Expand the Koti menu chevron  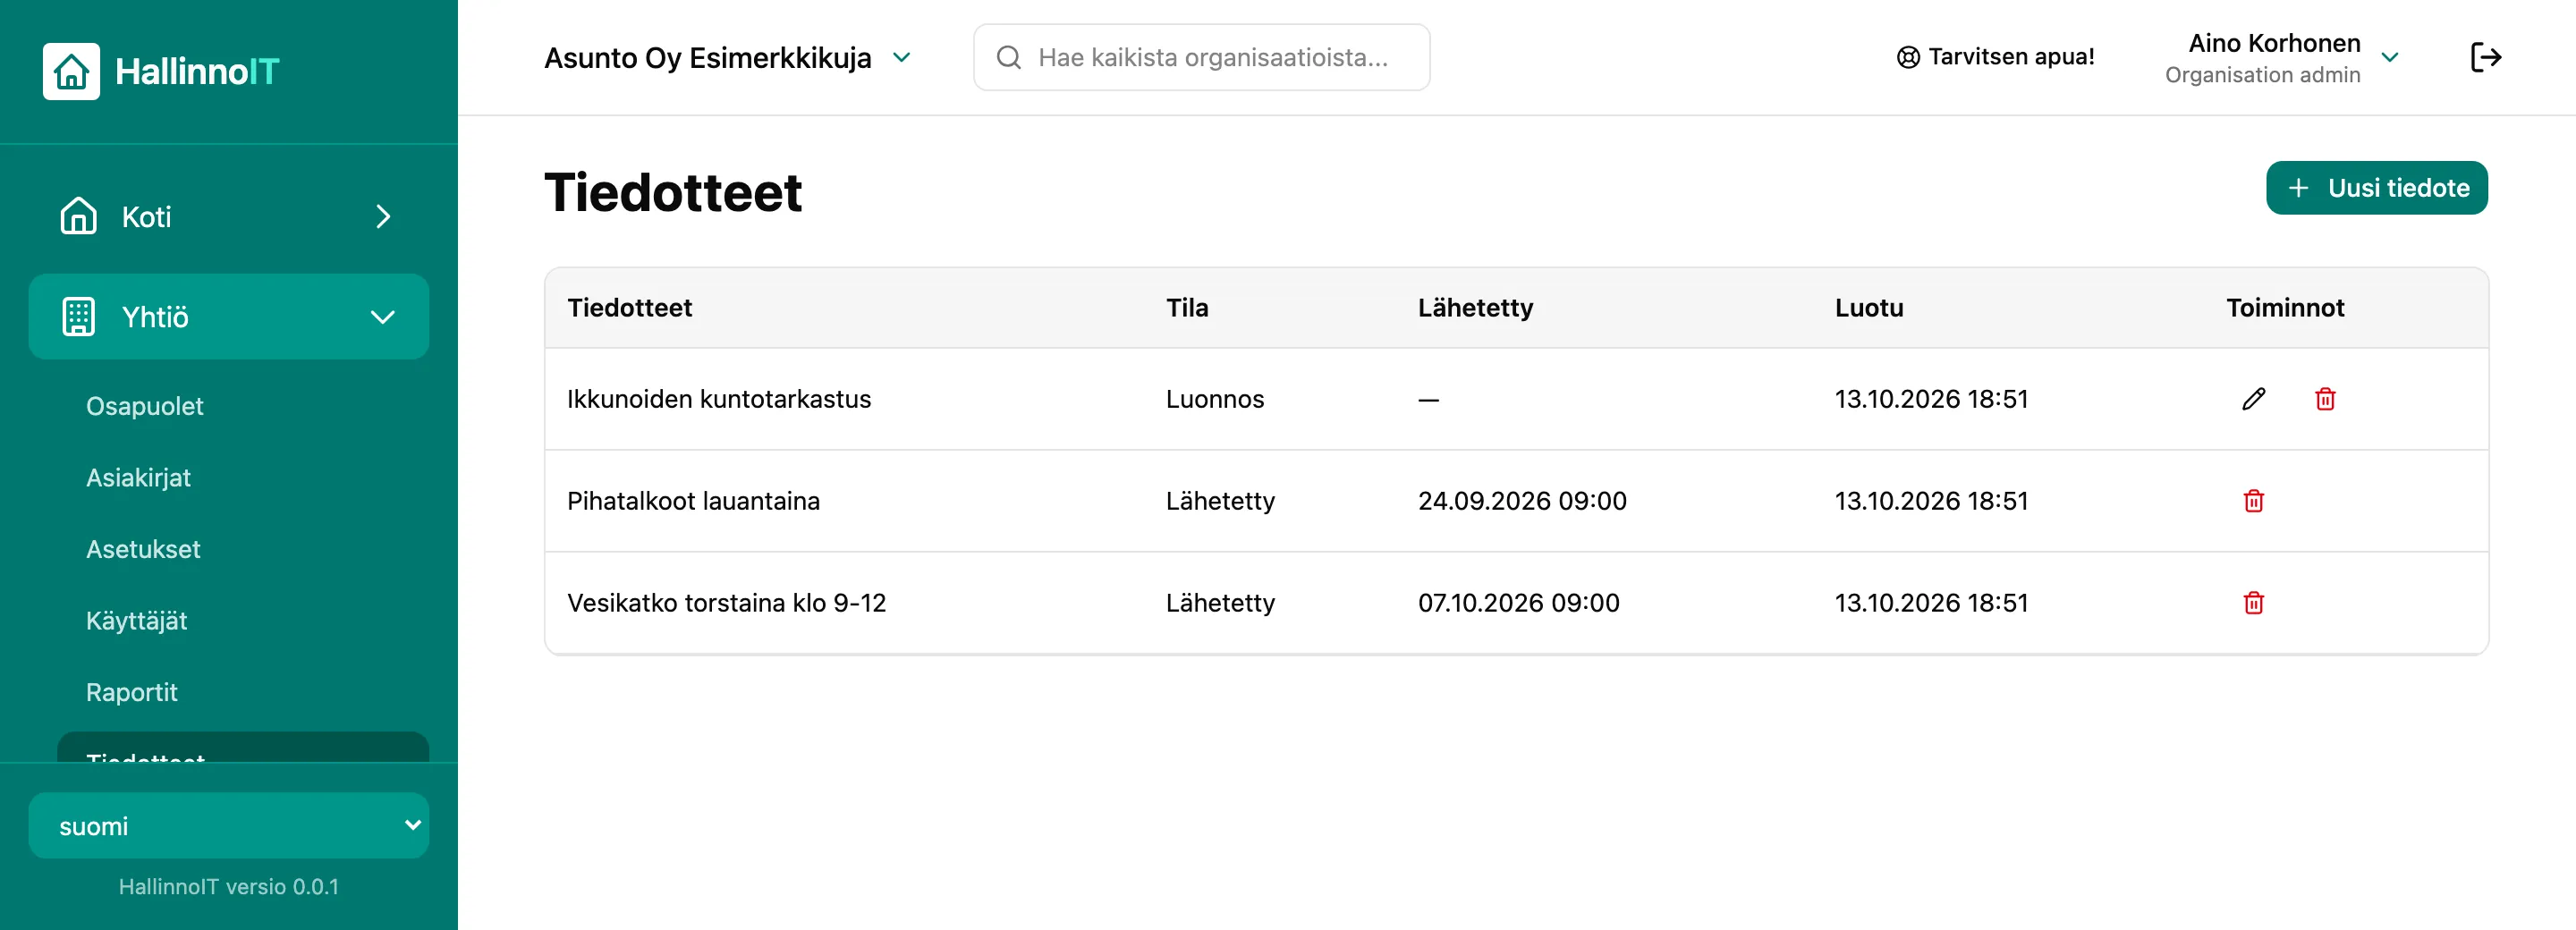[383, 216]
